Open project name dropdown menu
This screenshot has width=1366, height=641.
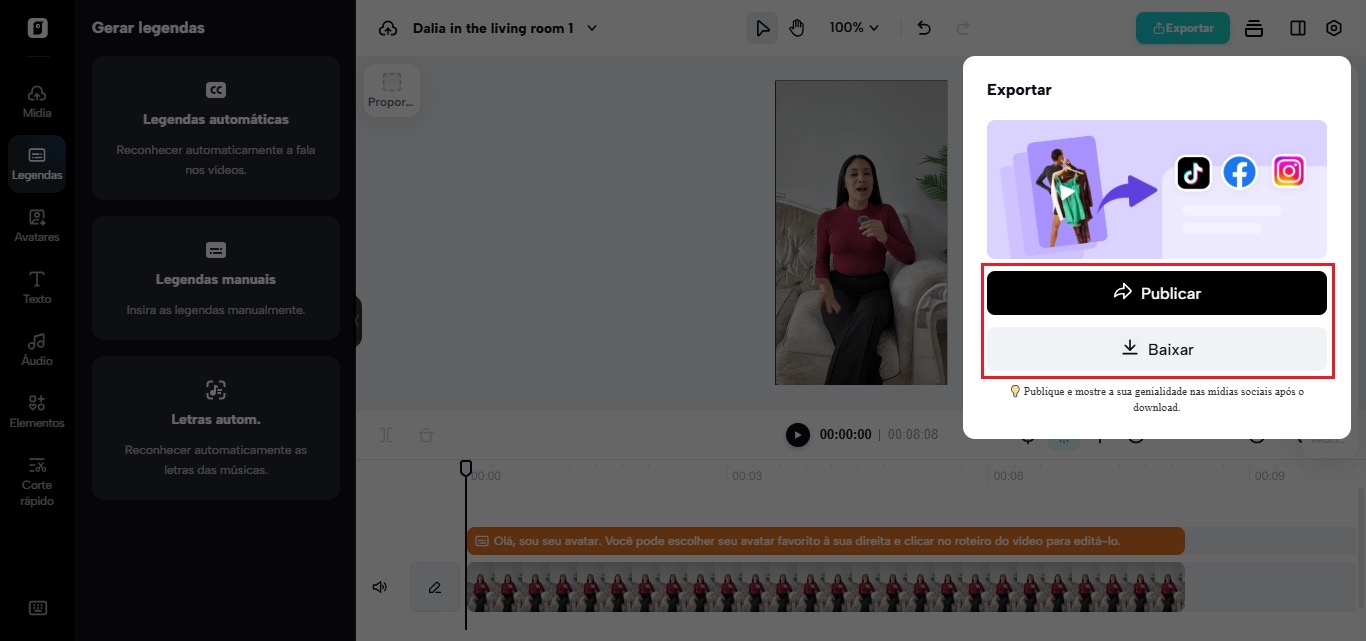[x=592, y=28]
